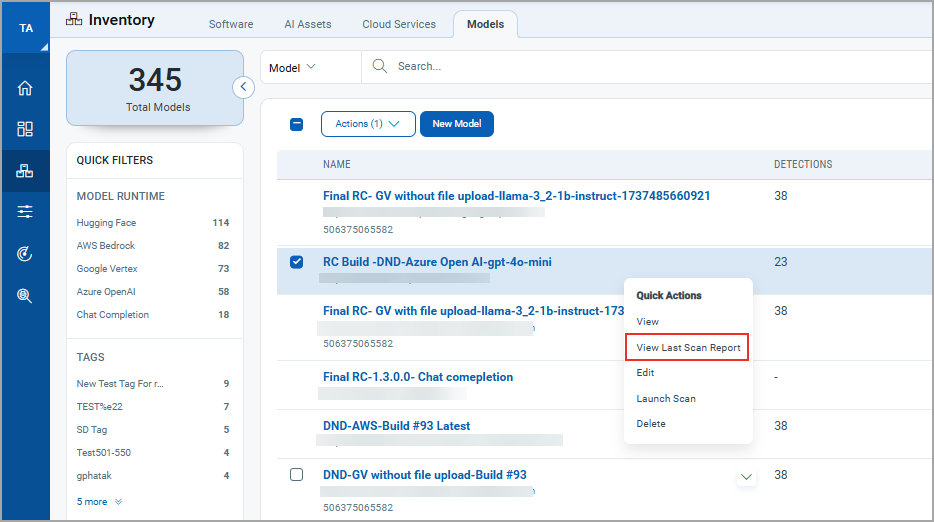Open the Model dropdown
This screenshot has height=522, width=934.
(x=292, y=67)
